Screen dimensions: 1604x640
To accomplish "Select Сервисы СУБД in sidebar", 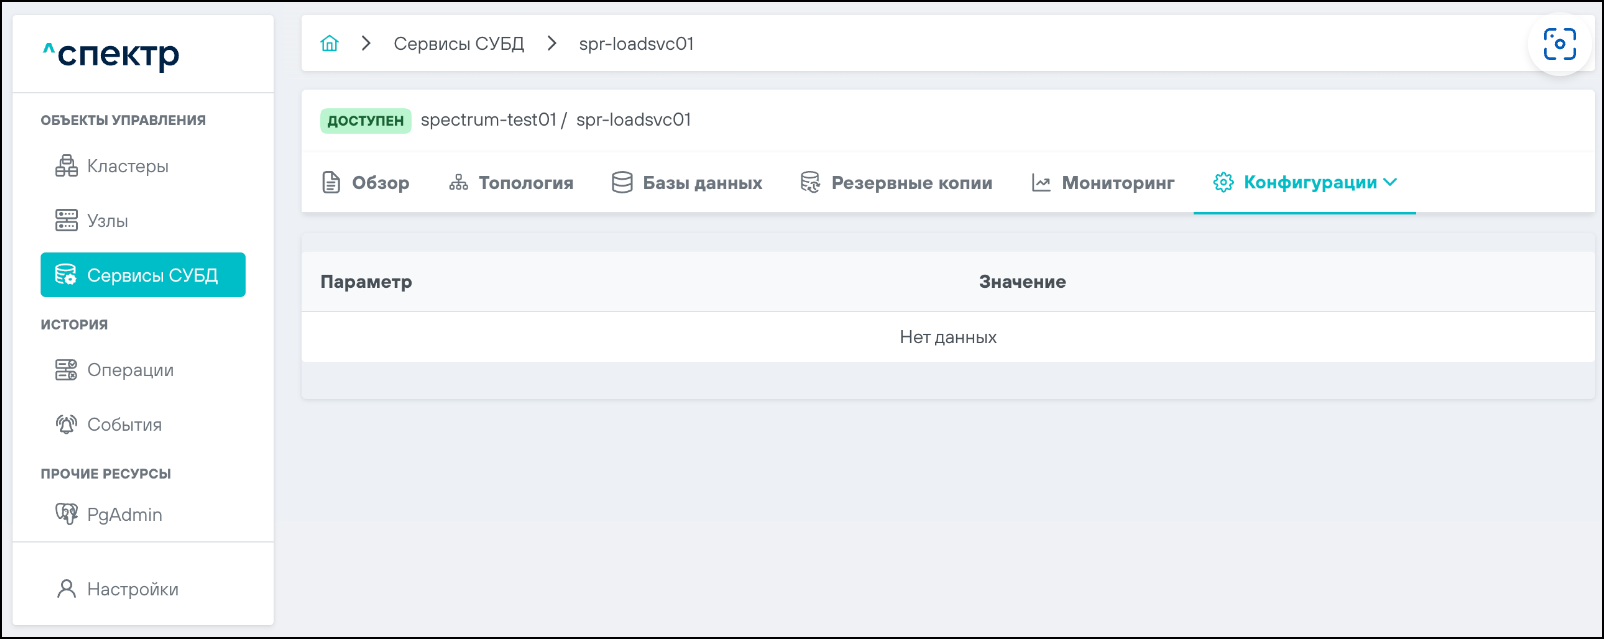I will [x=143, y=275].
